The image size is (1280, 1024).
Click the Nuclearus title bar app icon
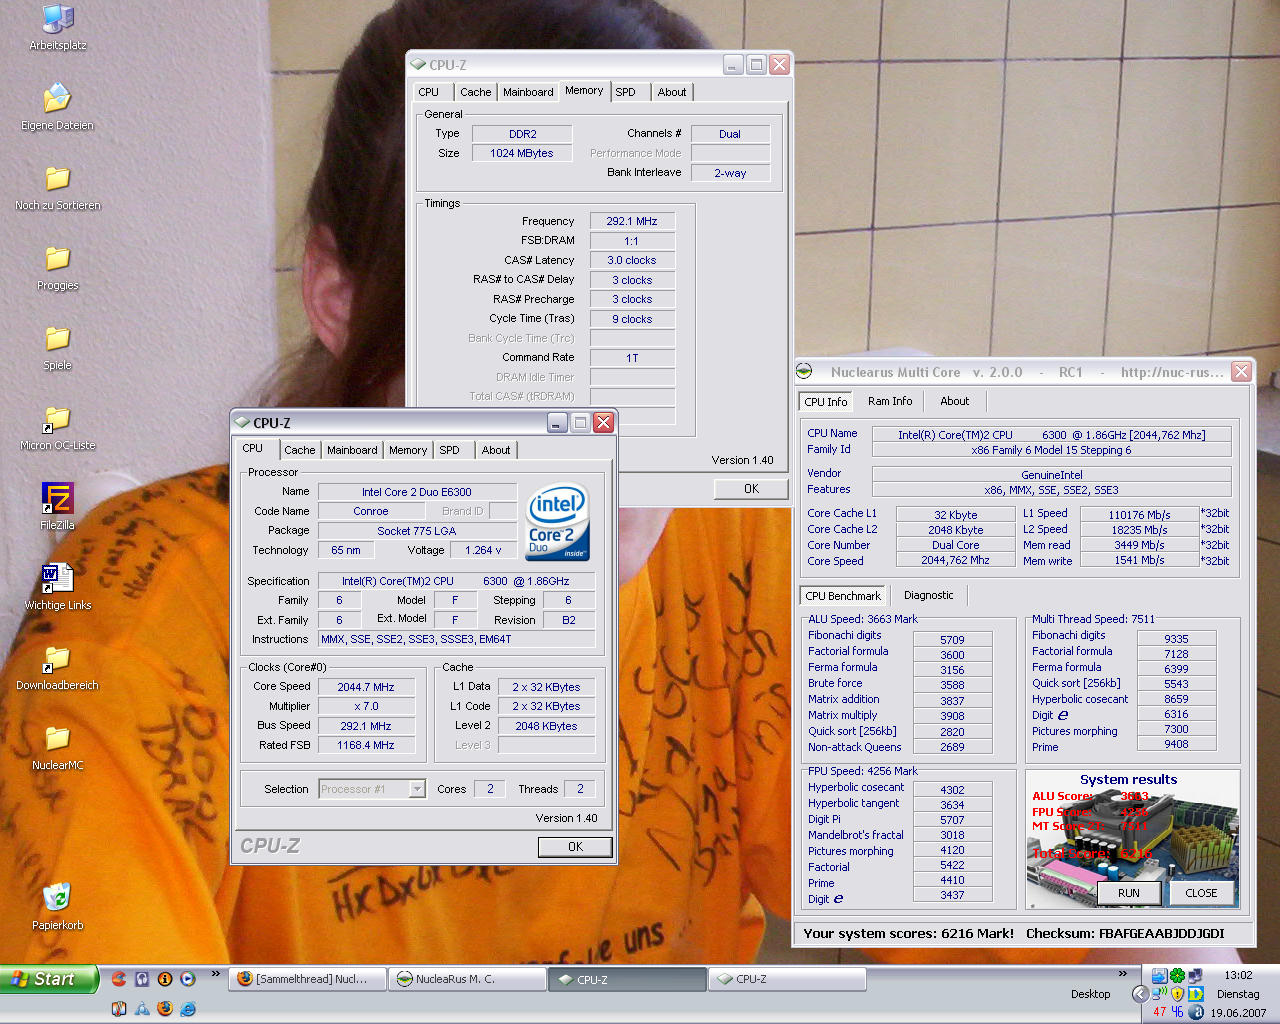click(805, 372)
